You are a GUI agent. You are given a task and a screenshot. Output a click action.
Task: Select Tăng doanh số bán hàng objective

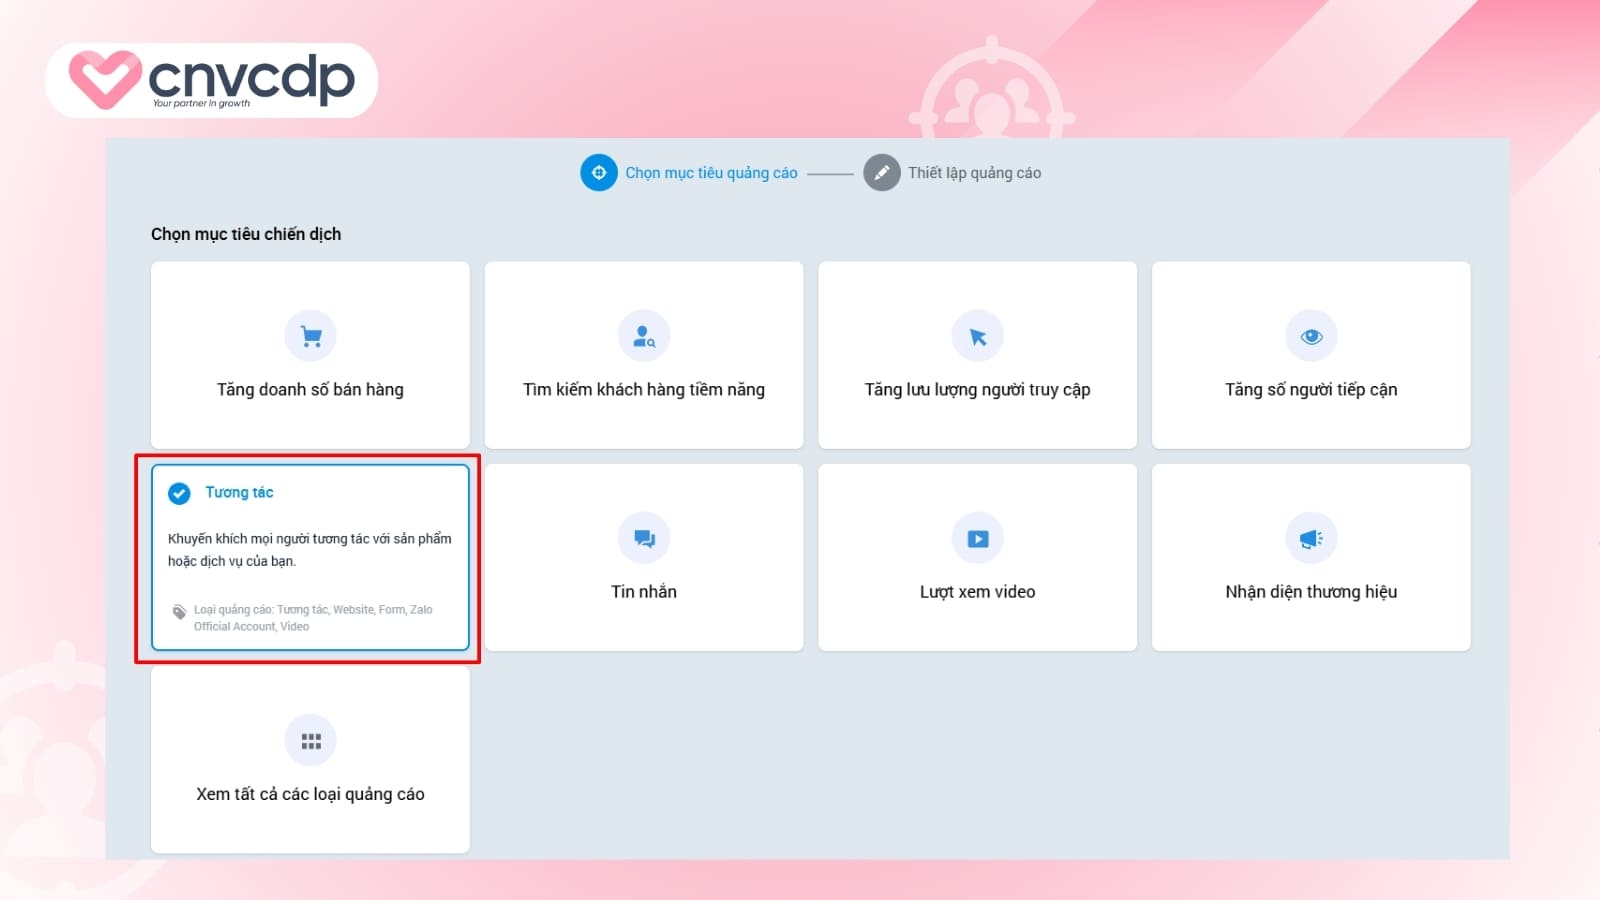[310, 390]
